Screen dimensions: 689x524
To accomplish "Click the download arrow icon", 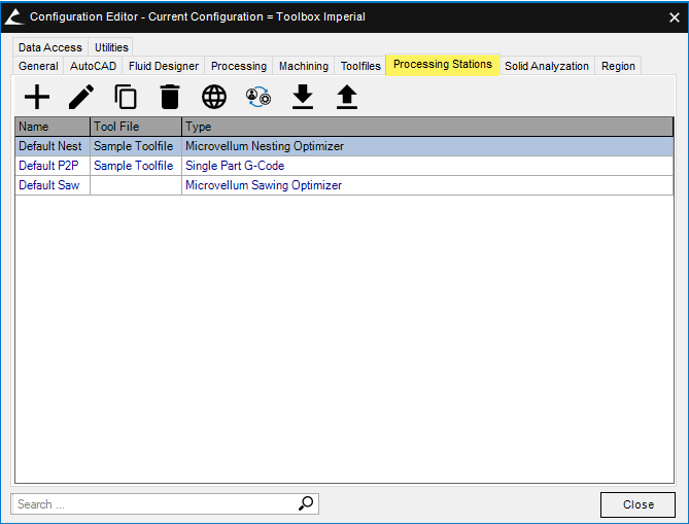I will (x=303, y=97).
